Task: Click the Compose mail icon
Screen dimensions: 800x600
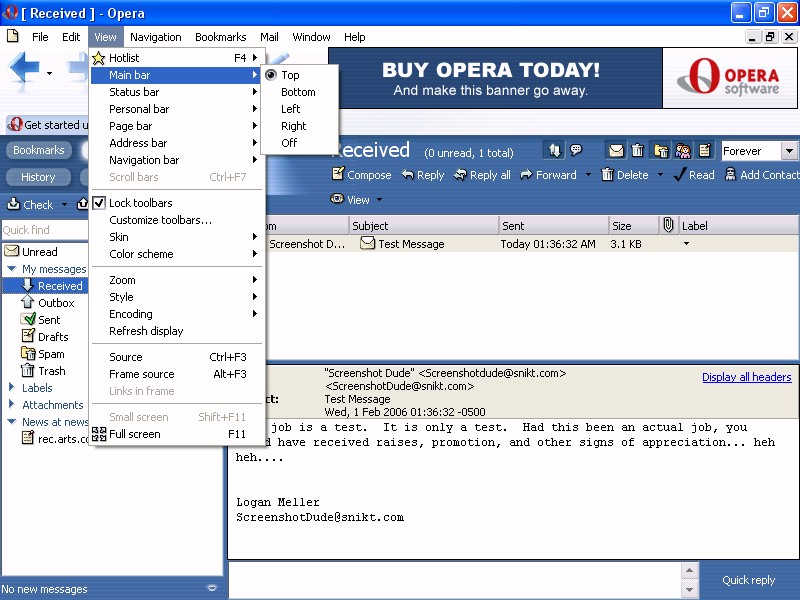Action: click(x=338, y=175)
